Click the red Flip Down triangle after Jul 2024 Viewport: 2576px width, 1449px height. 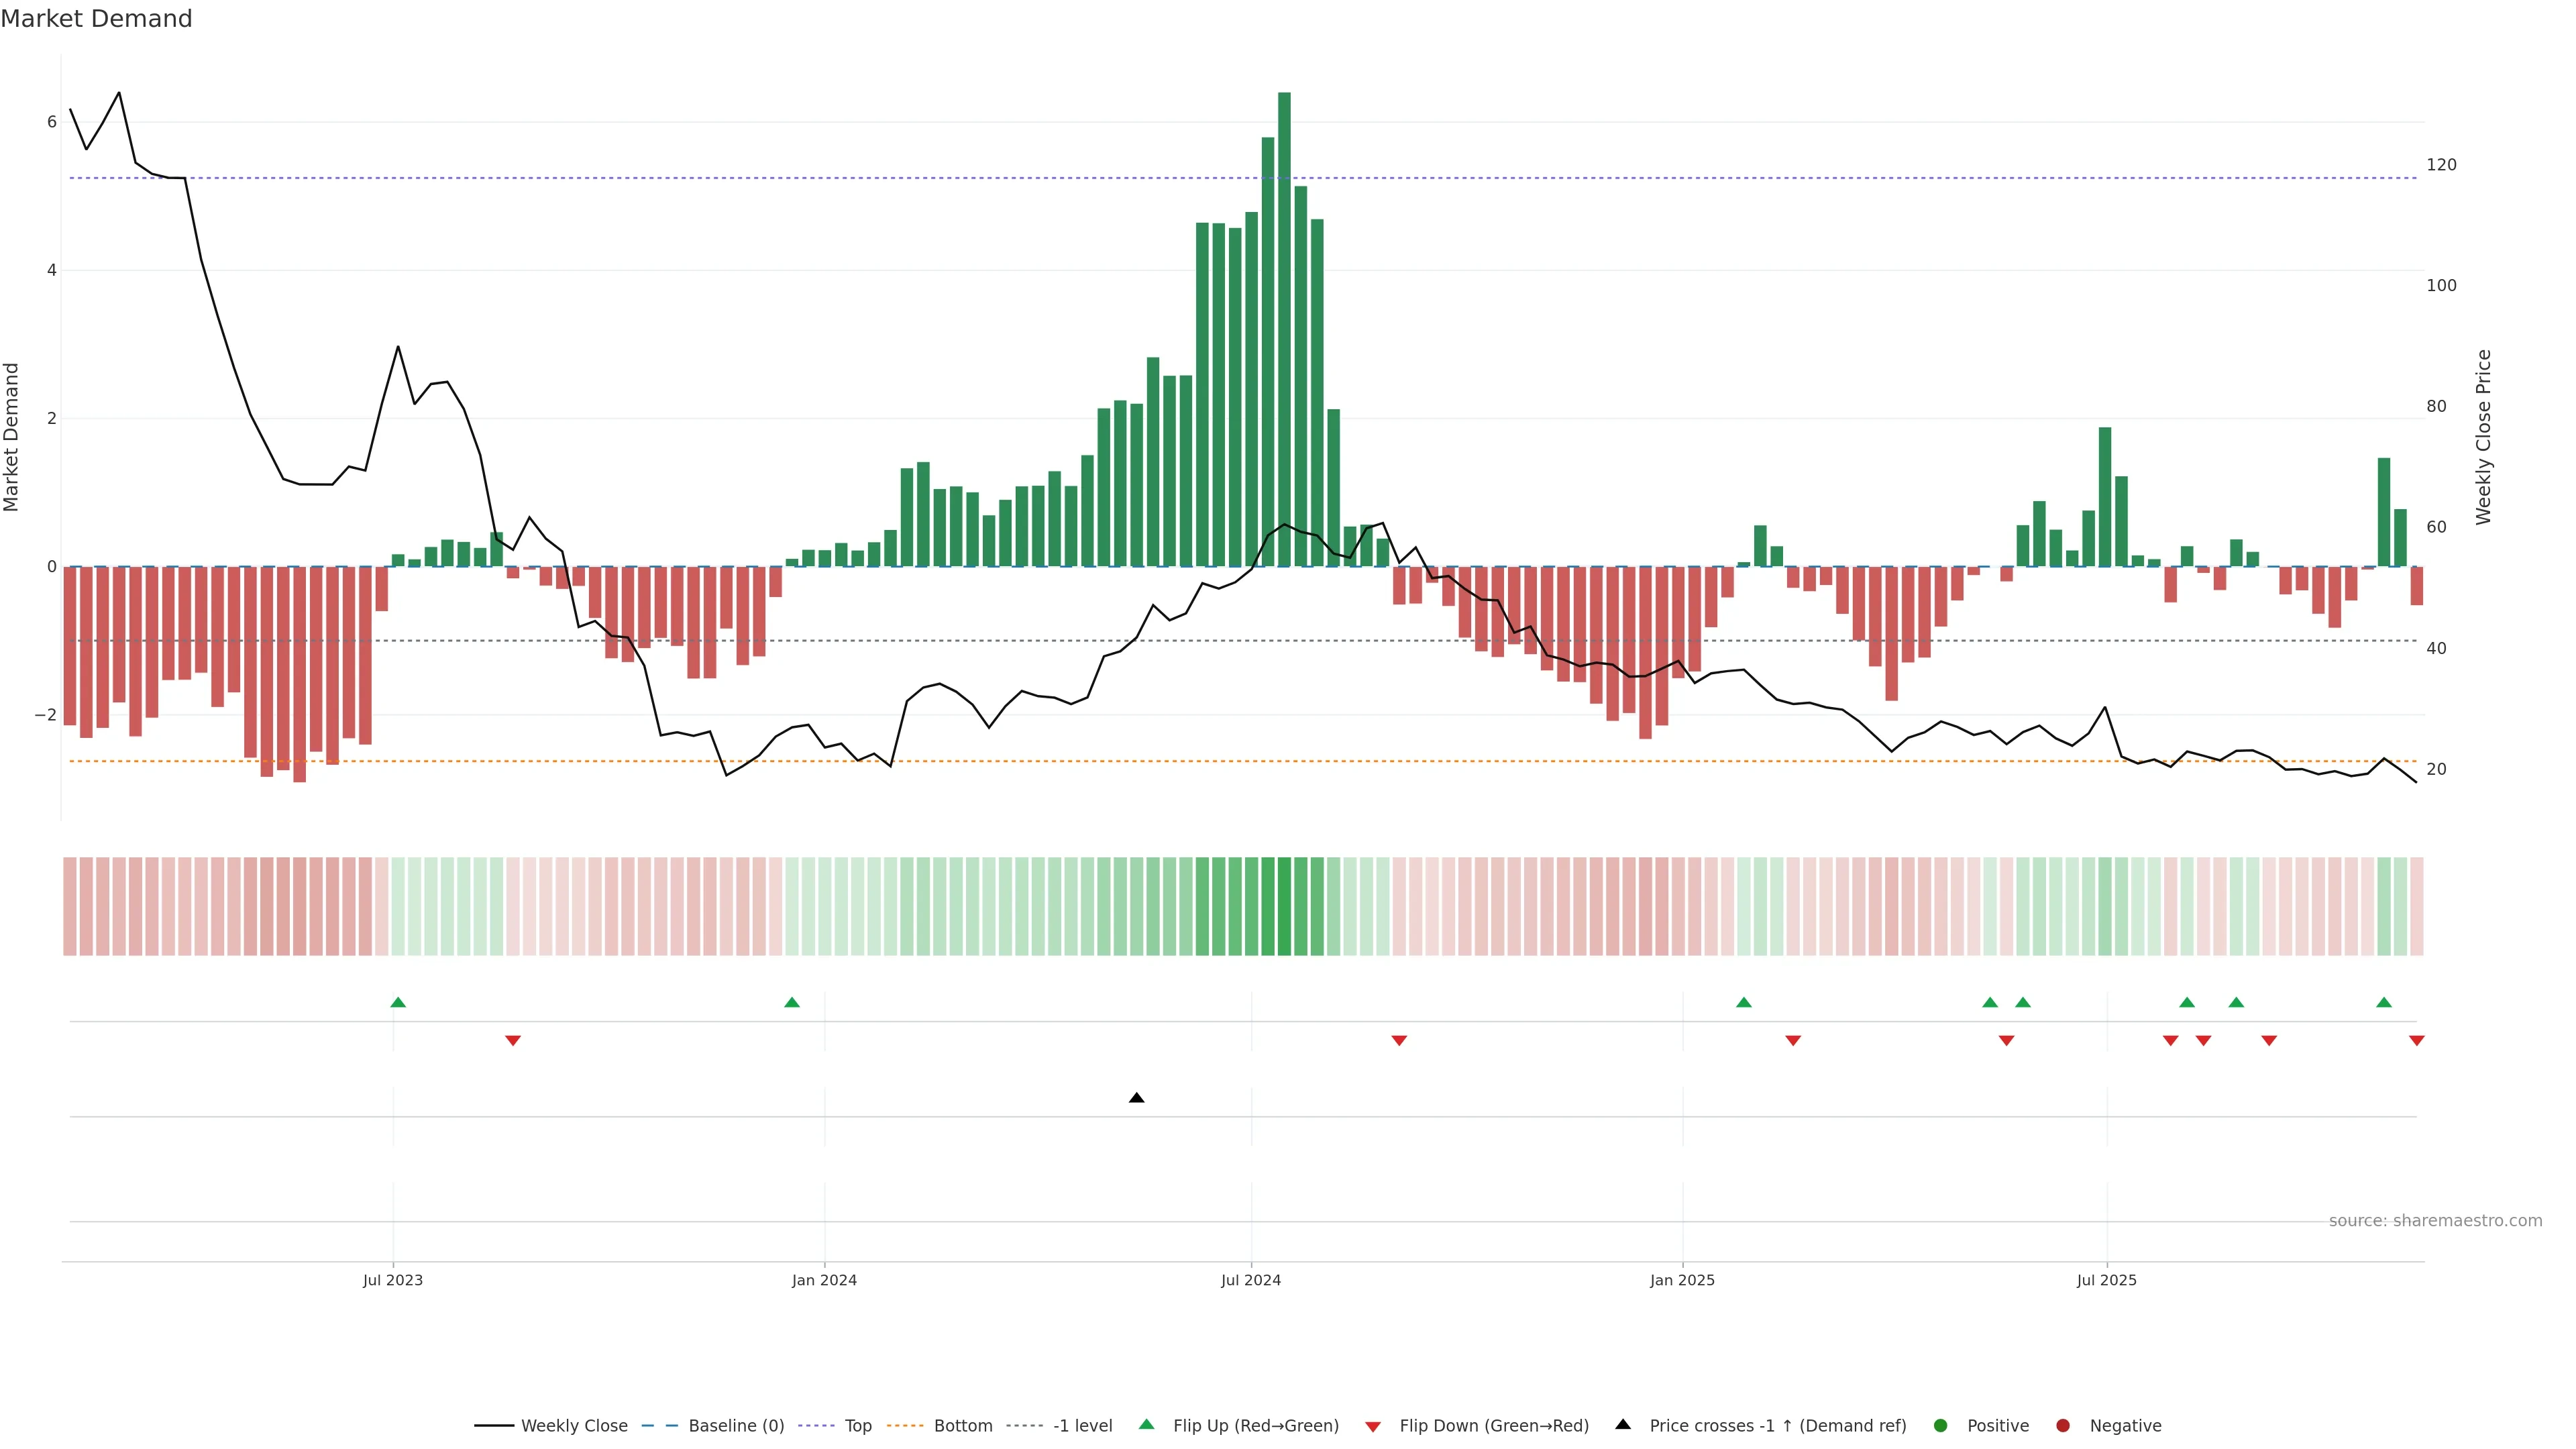pyautogui.click(x=1399, y=1041)
